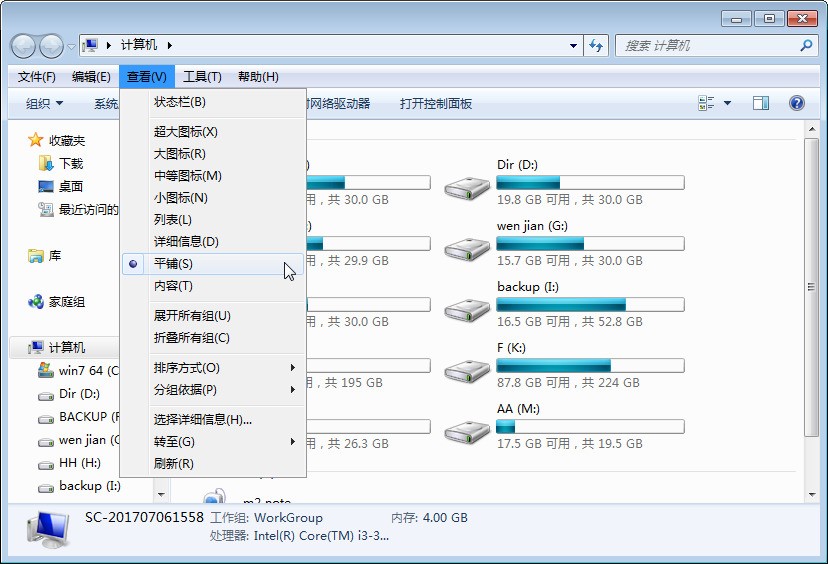
Task: Click the Downloads folder icon in sidebar
Action: point(46,163)
